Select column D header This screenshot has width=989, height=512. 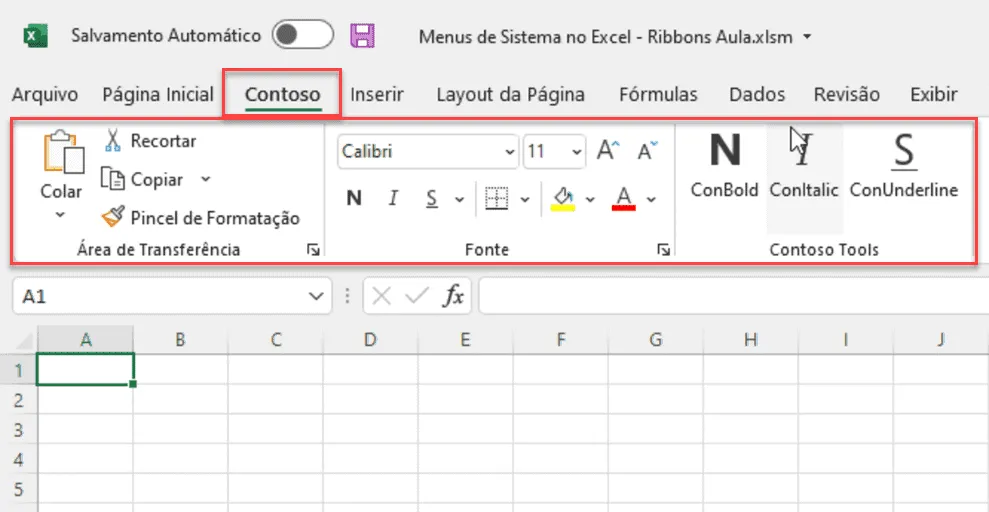pos(370,340)
